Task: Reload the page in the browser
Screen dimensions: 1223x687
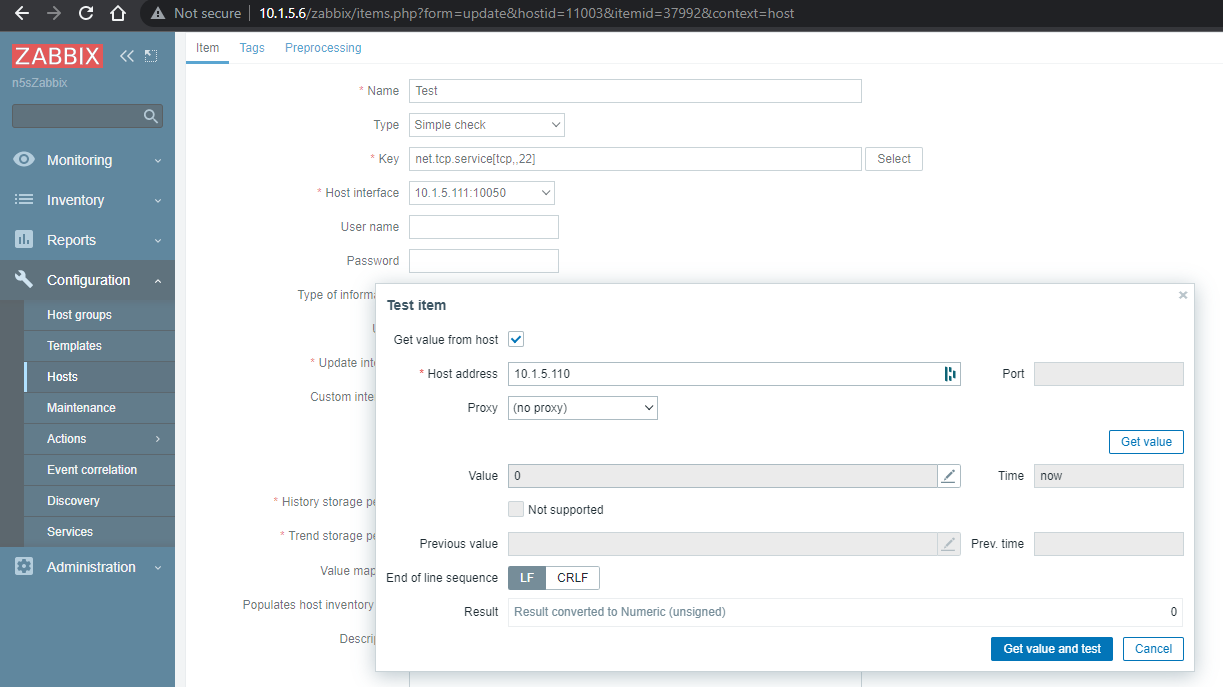Action: pos(86,14)
